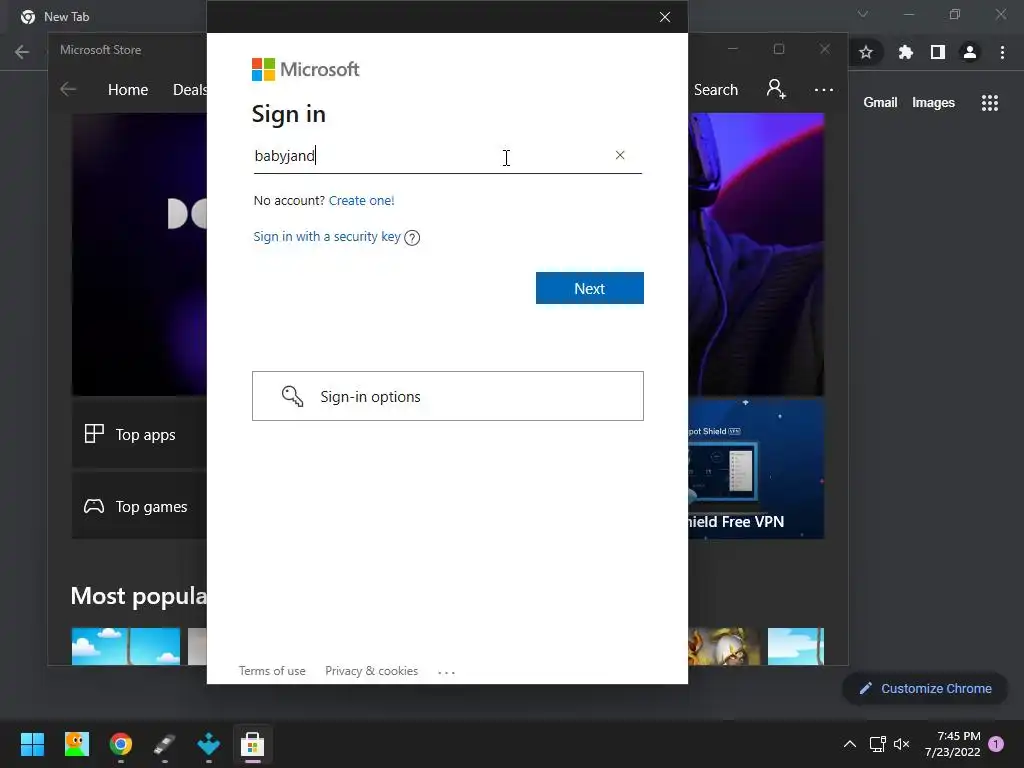Click the Next button
Viewport: 1024px width, 768px height.
point(590,288)
